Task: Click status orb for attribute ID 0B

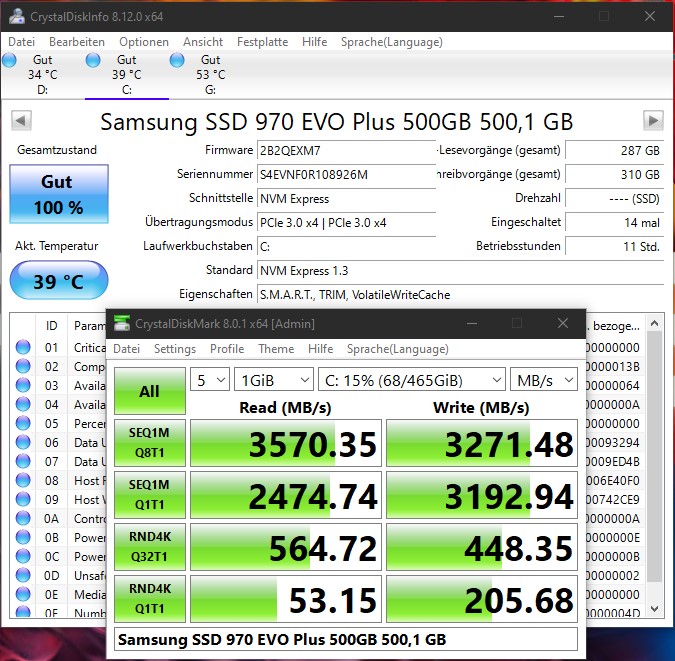Action: coord(23,537)
